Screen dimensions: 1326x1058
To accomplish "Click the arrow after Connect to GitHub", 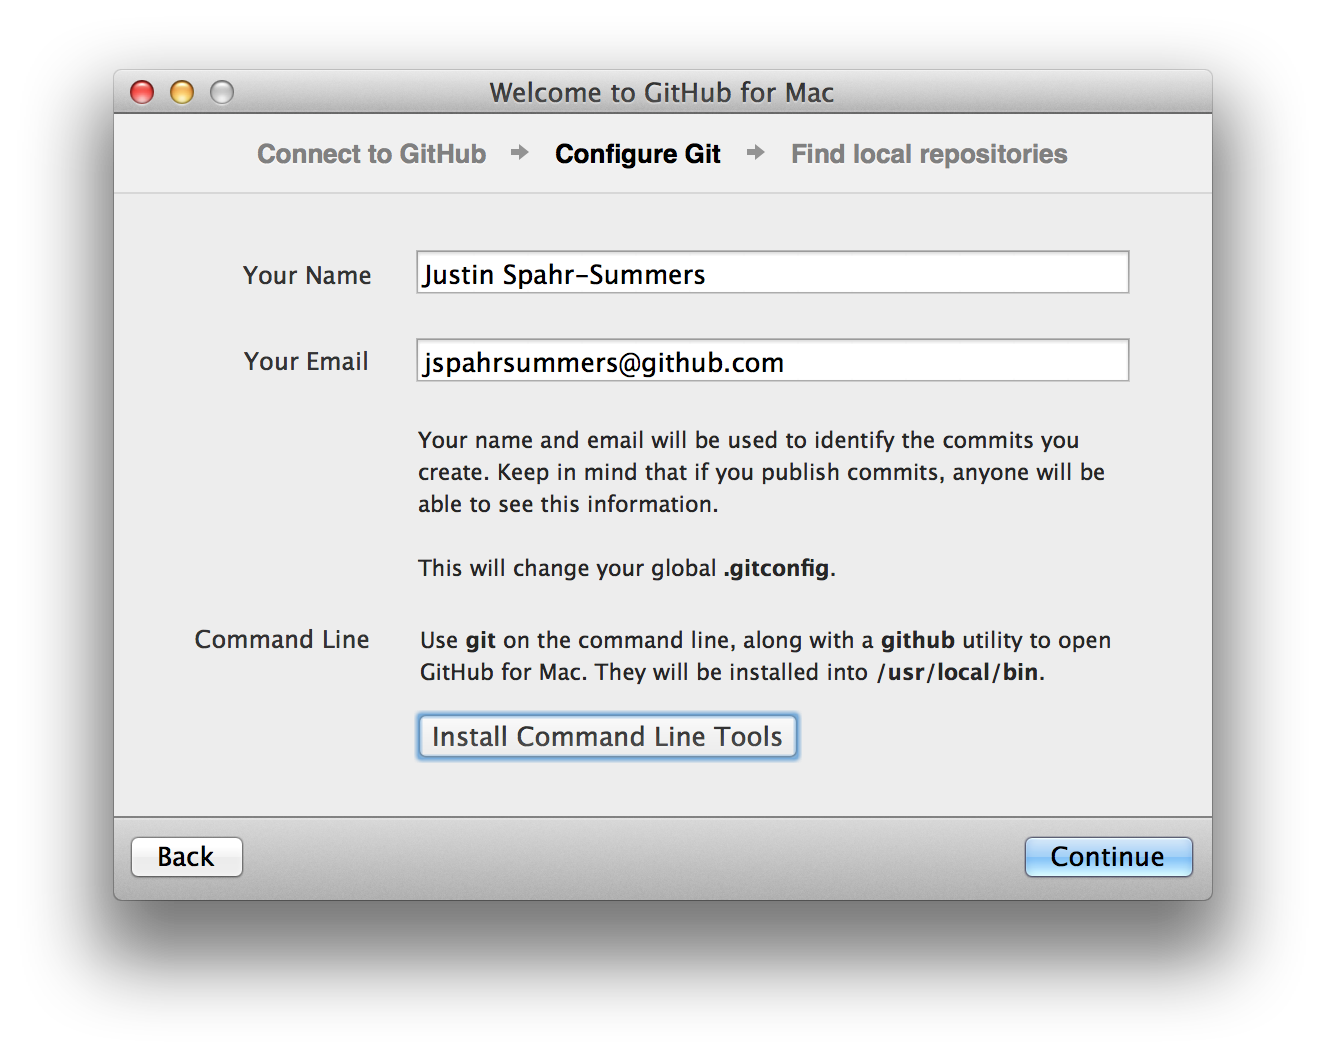I will click(x=520, y=153).
